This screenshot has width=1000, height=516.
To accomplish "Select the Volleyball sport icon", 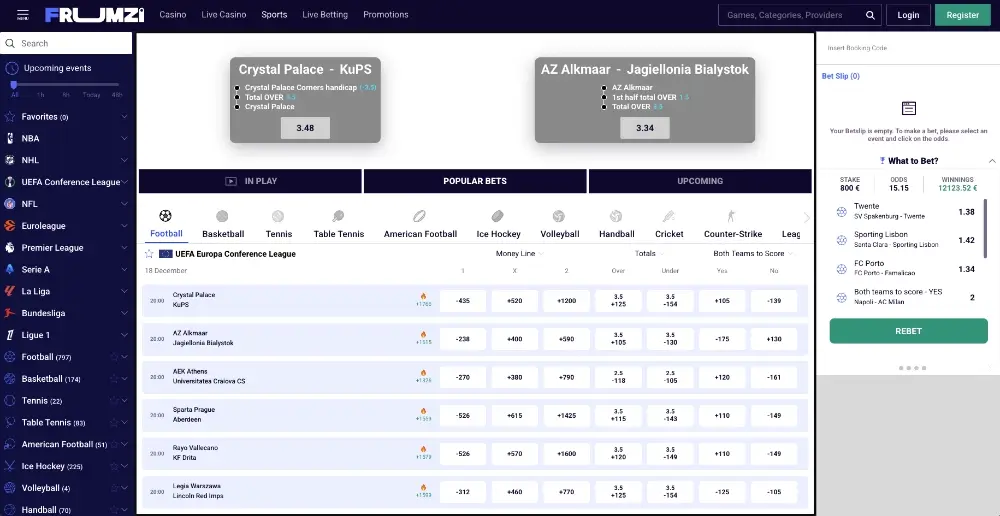I will 559,216.
